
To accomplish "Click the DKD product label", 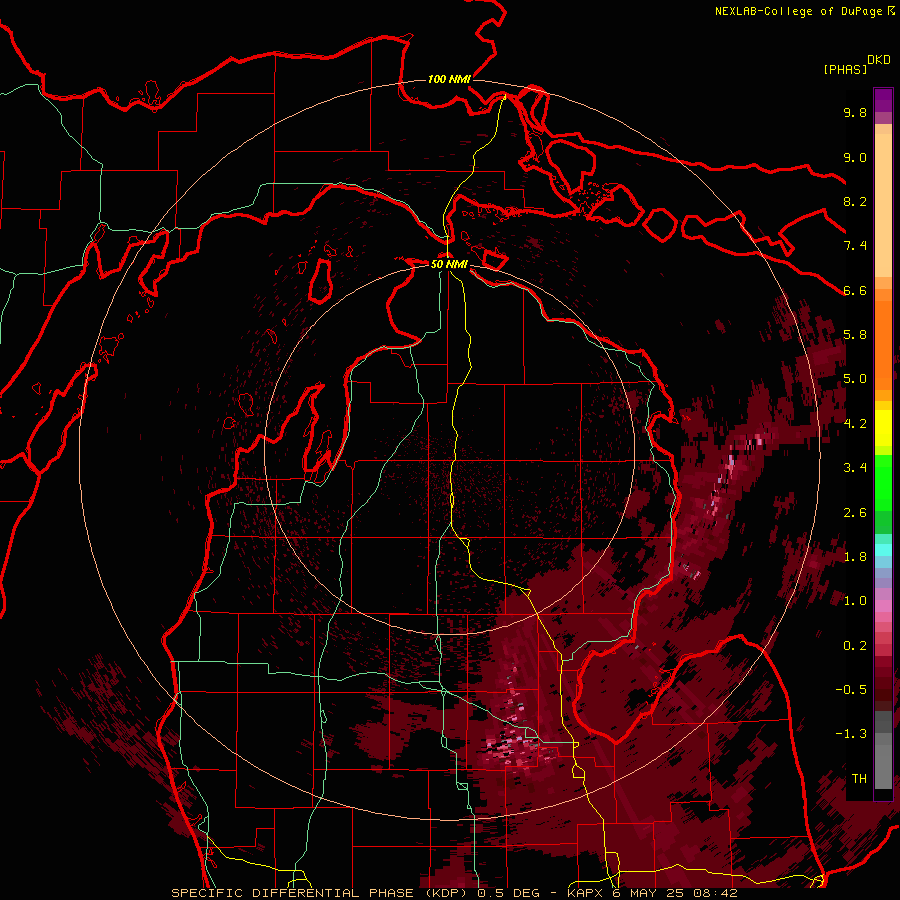I will pyautogui.click(x=879, y=60).
